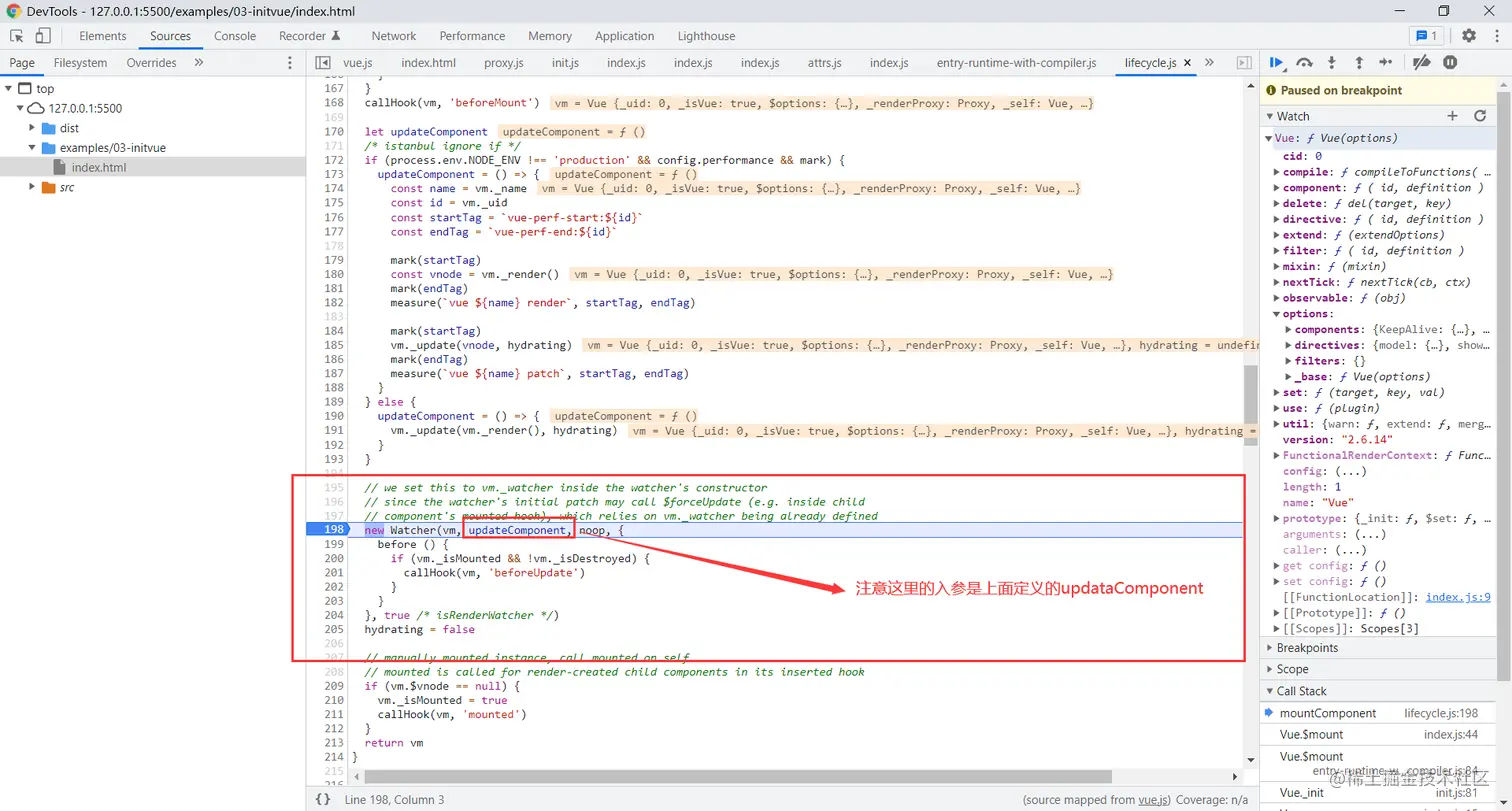This screenshot has height=811, width=1512.
Task: Deactivate breakpoints
Action: point(1421,62)
